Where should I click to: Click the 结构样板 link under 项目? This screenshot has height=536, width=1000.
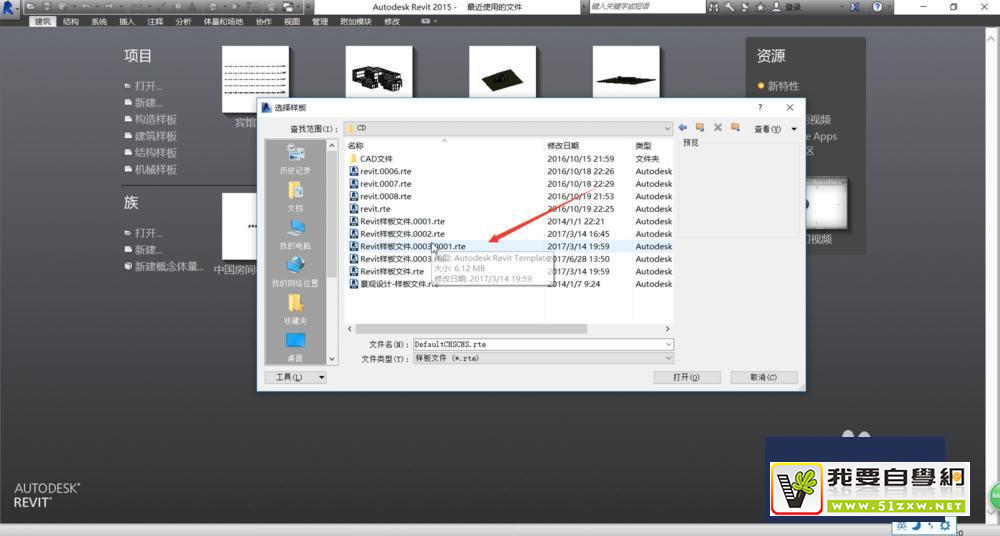156,153
